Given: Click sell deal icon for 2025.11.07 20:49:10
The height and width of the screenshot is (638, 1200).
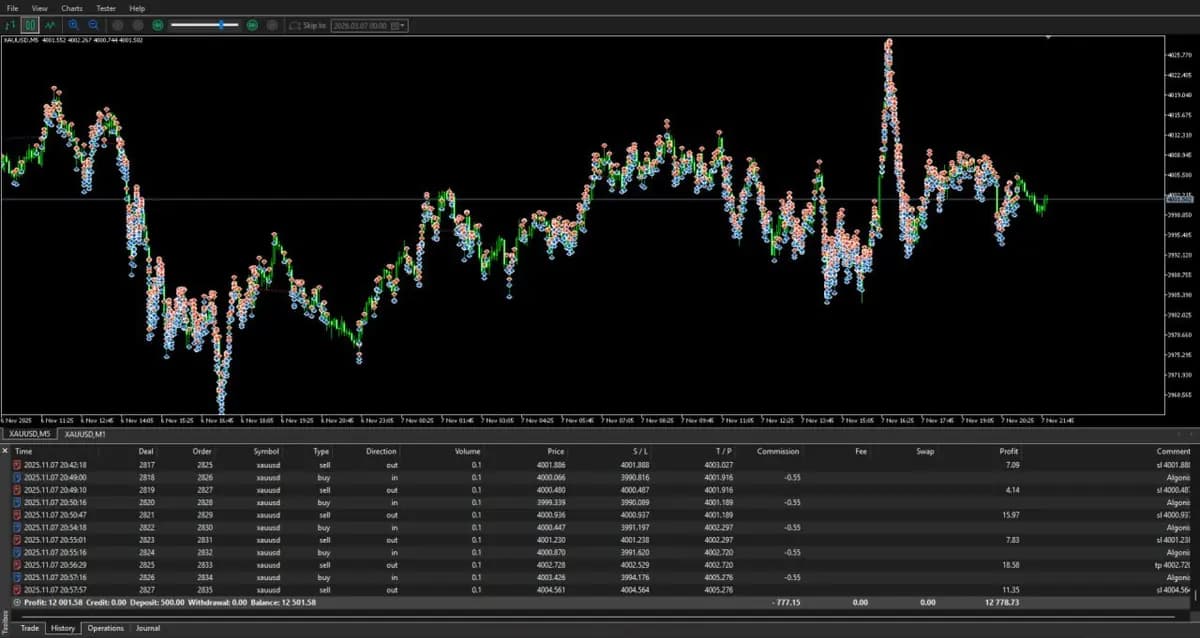Looking at the screenshot, I should pos(17,490).
